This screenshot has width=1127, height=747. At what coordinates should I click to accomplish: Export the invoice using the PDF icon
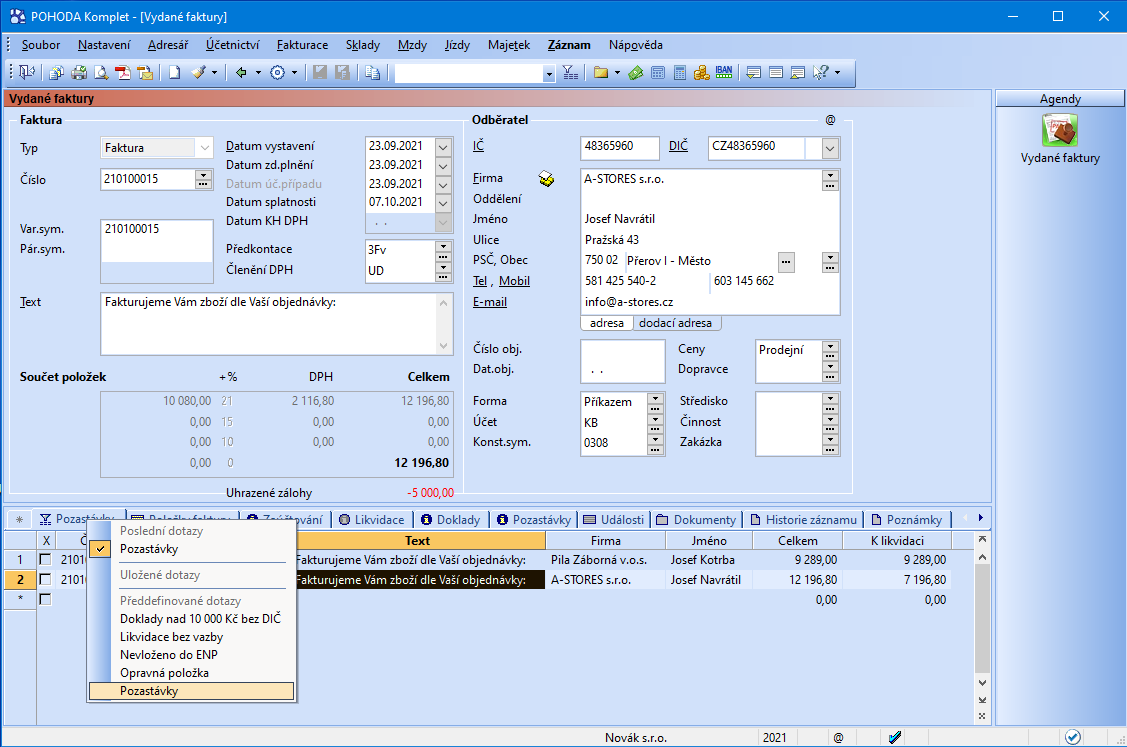point(124,72)
